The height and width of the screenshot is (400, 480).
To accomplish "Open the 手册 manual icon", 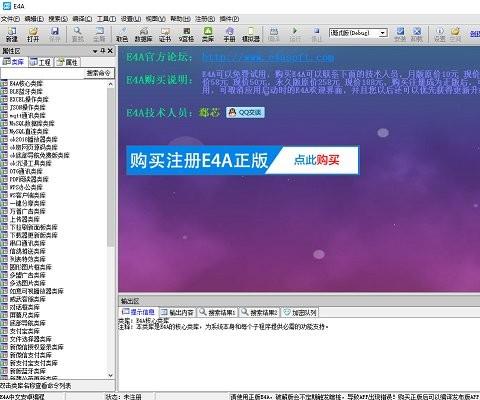I will 229,34.
